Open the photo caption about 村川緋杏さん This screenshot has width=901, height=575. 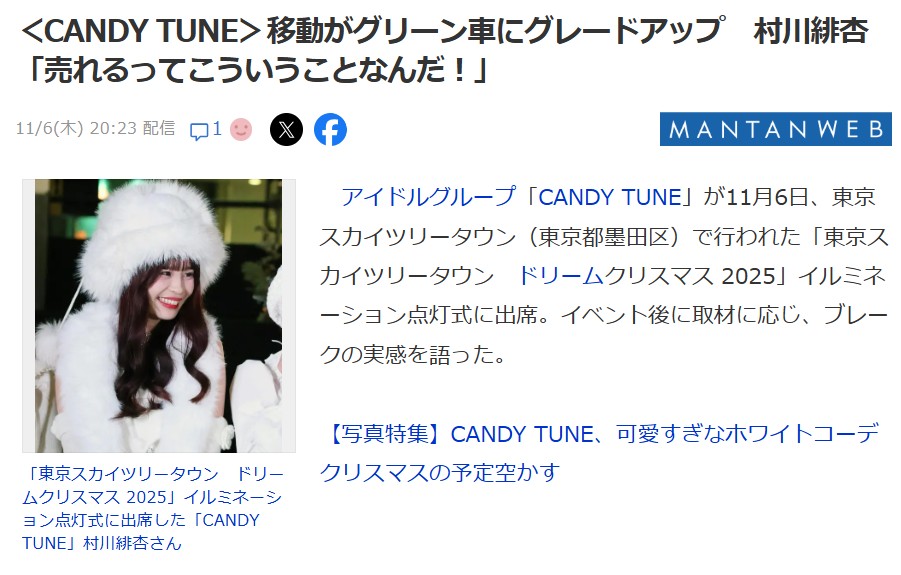pyautogui.click(x=153, y=508)
